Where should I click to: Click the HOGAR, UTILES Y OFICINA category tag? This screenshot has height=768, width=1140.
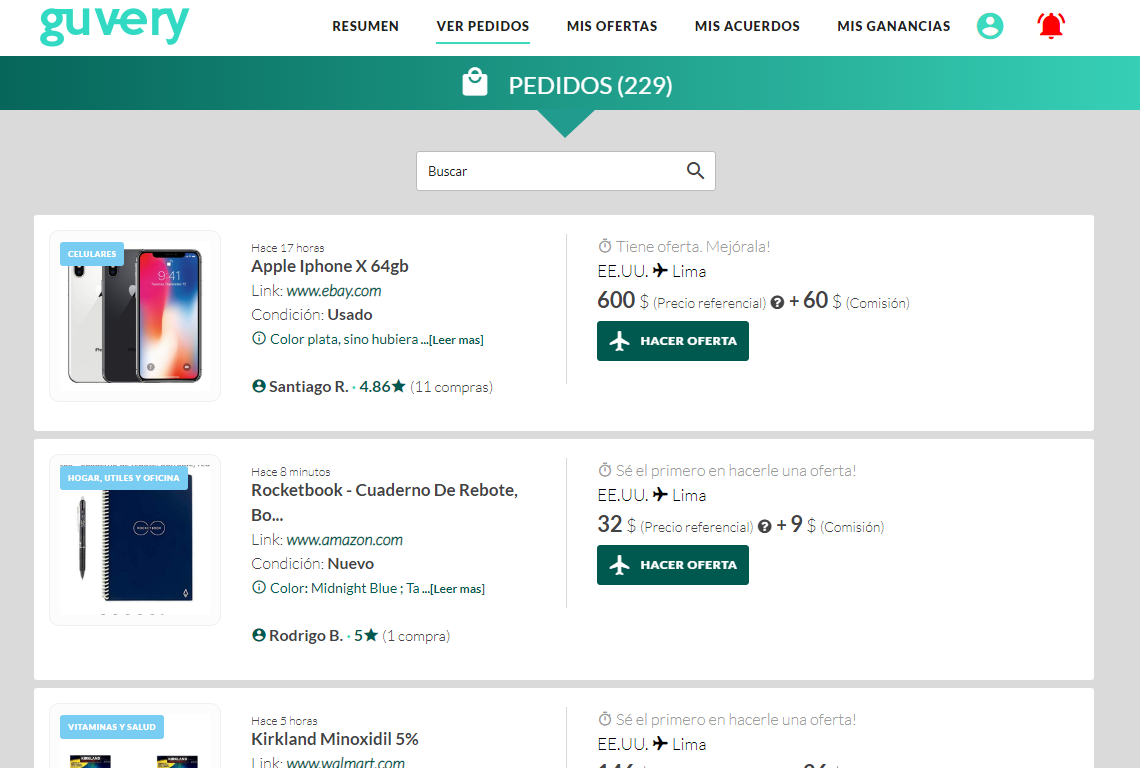pos(124,478)
